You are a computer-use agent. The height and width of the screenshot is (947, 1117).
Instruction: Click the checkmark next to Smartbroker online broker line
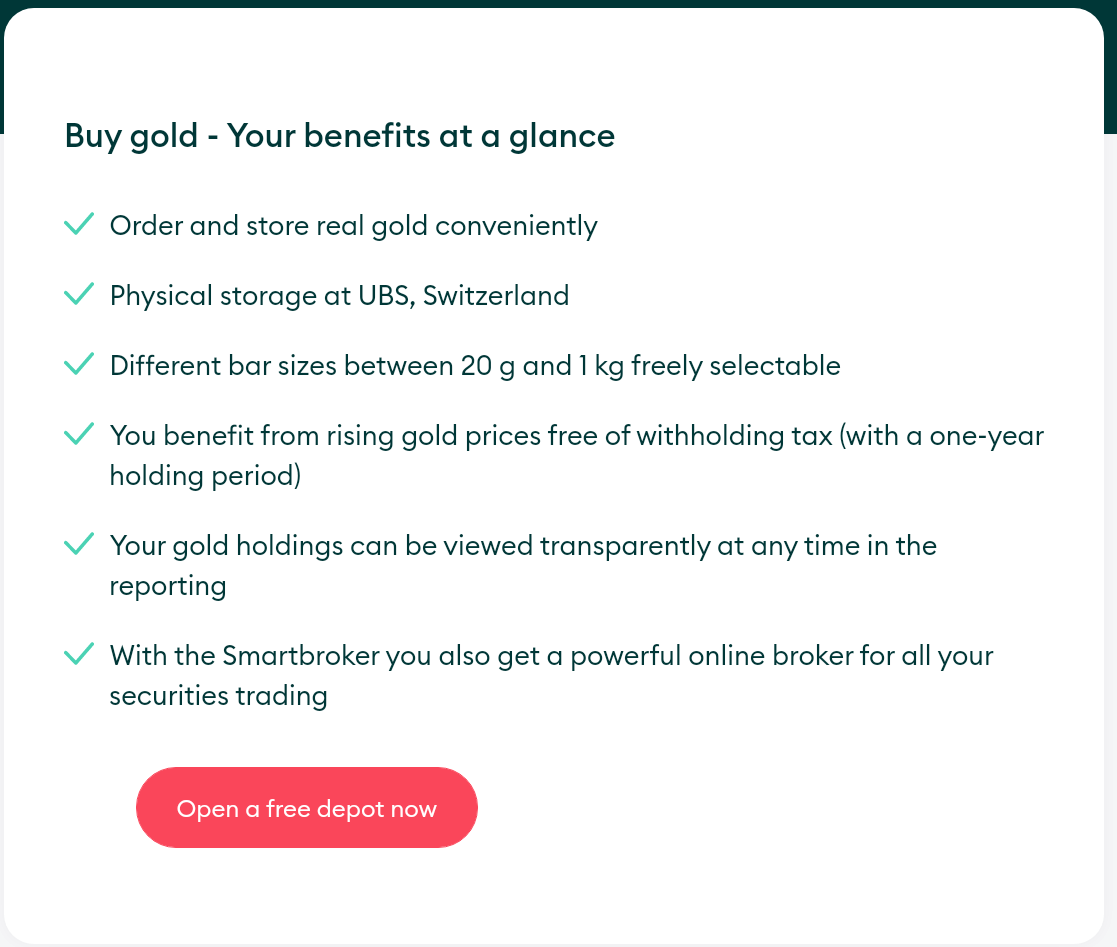click(79, 653)
